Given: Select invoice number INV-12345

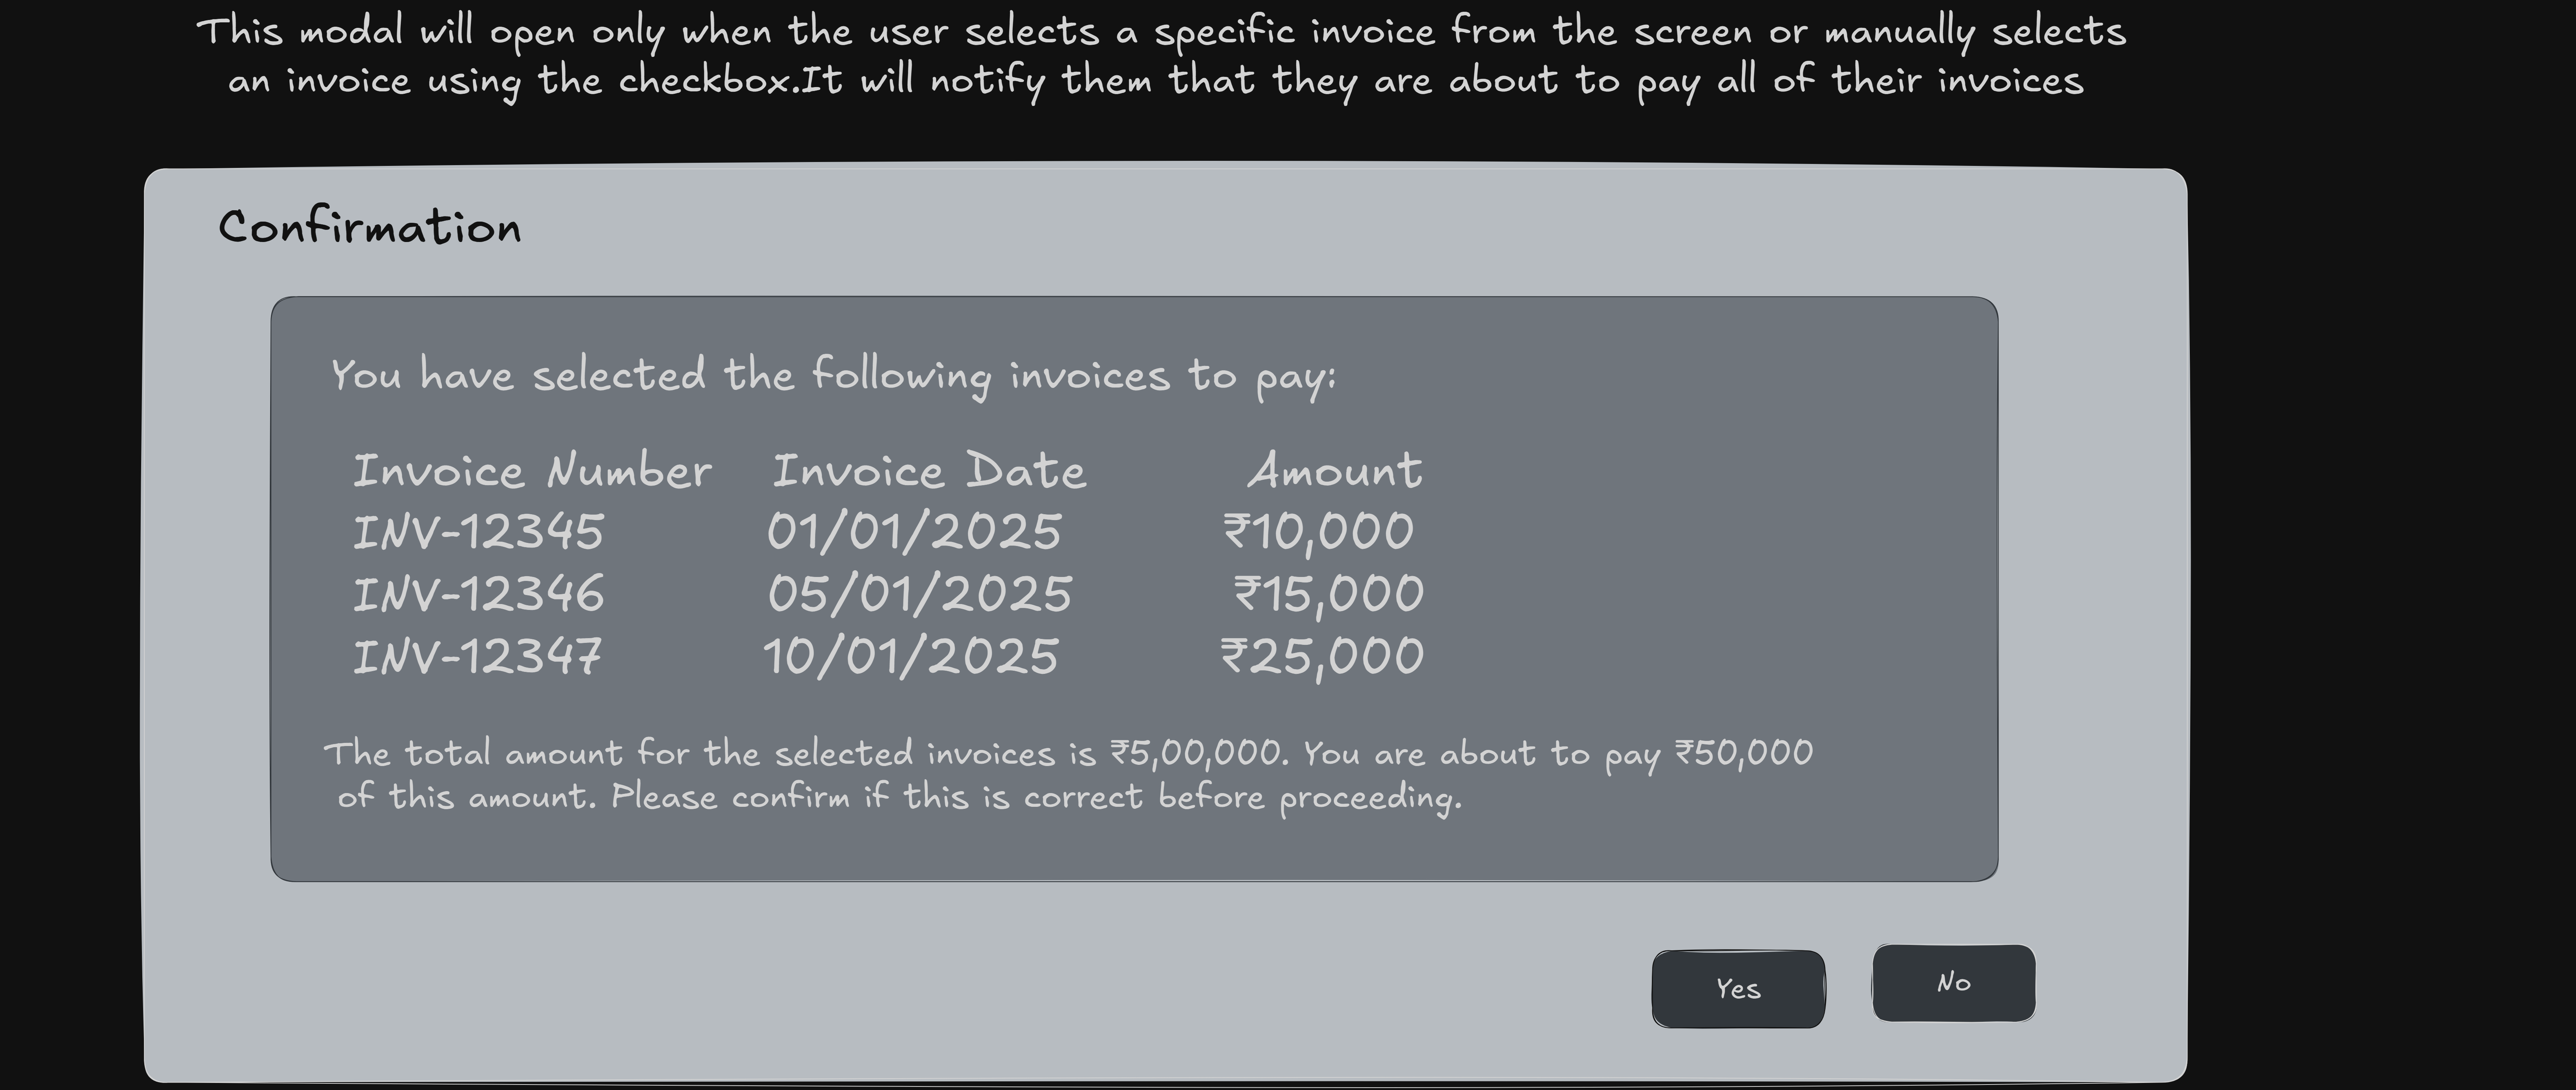Looking at the screenshot, I should point(478,532).
